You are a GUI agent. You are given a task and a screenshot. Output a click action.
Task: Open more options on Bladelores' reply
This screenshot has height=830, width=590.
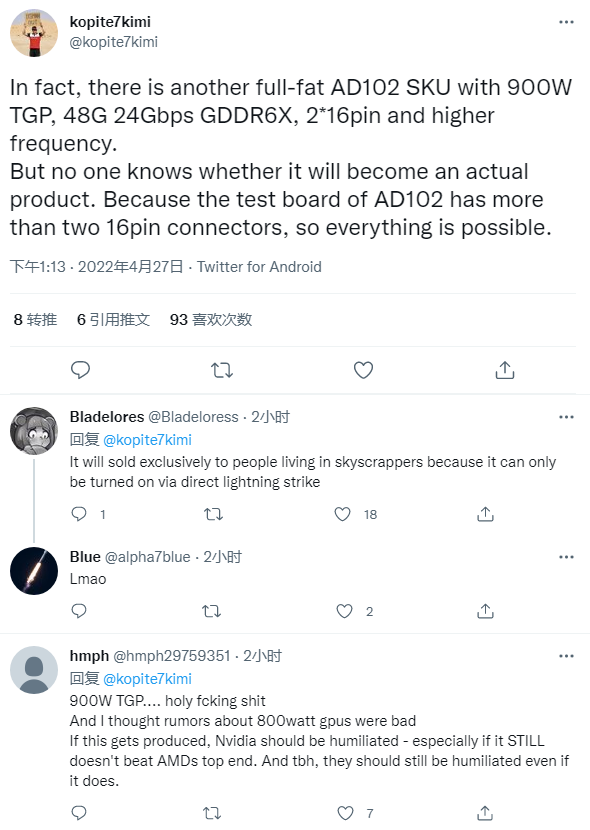[x=566, y=417]
